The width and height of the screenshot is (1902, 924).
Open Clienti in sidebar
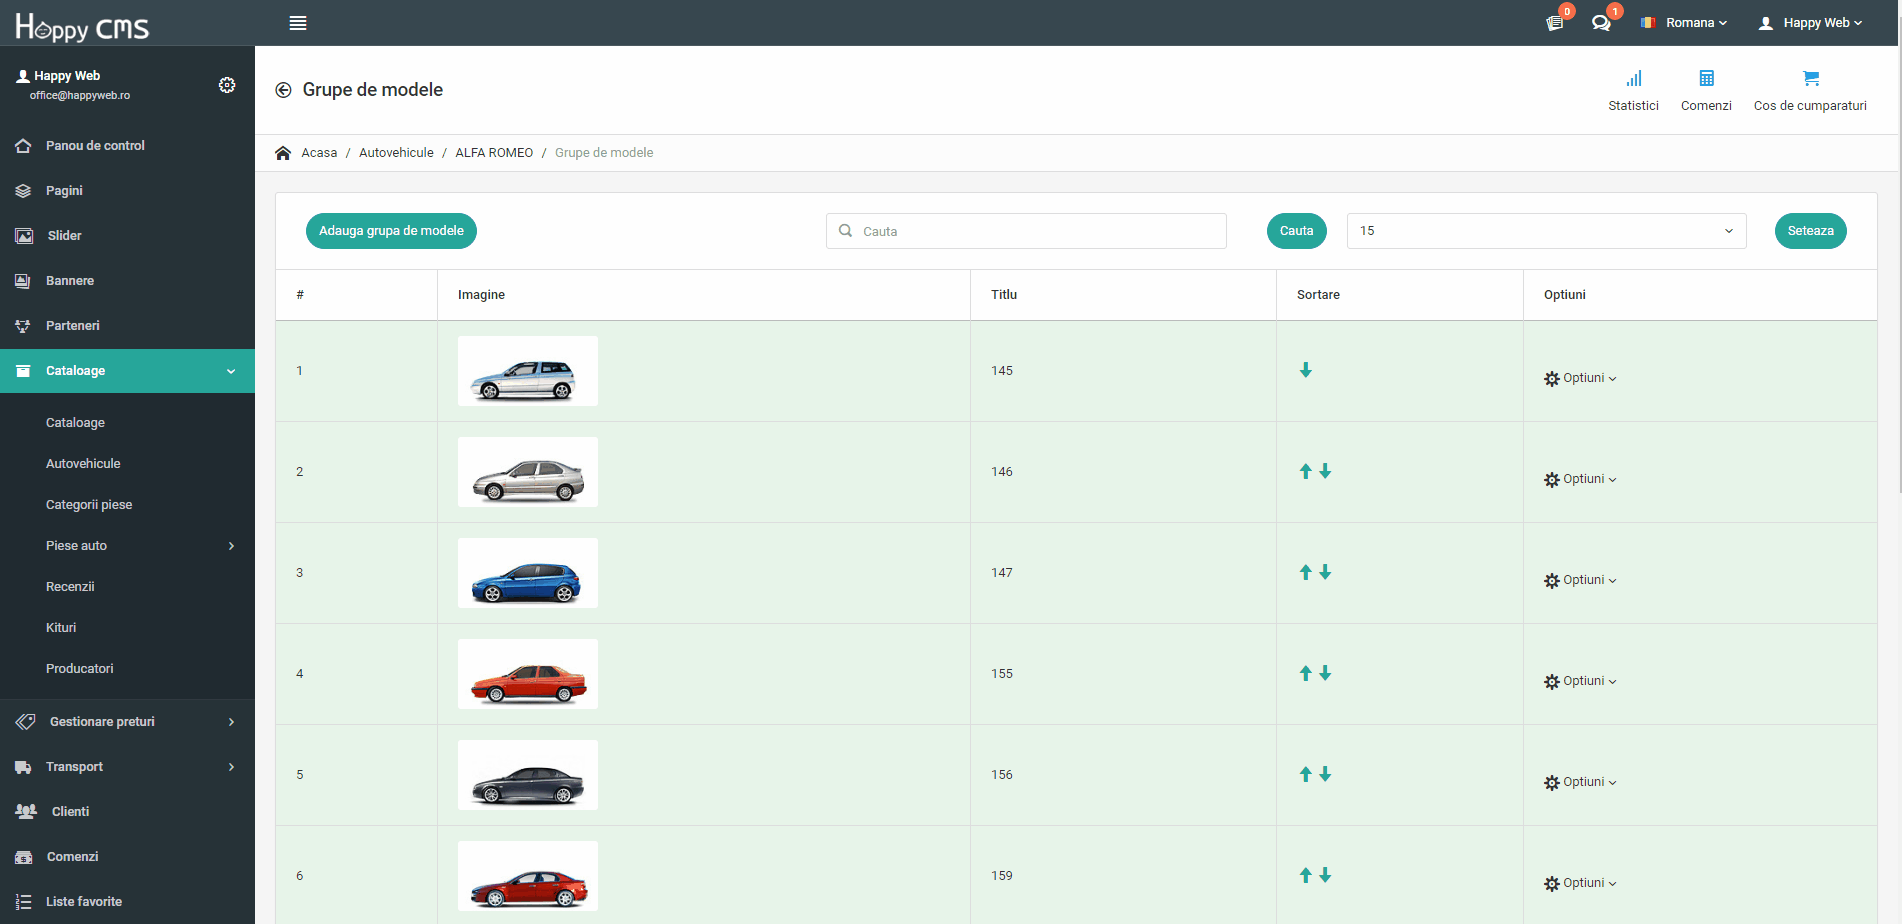click(x=127, y=812)
